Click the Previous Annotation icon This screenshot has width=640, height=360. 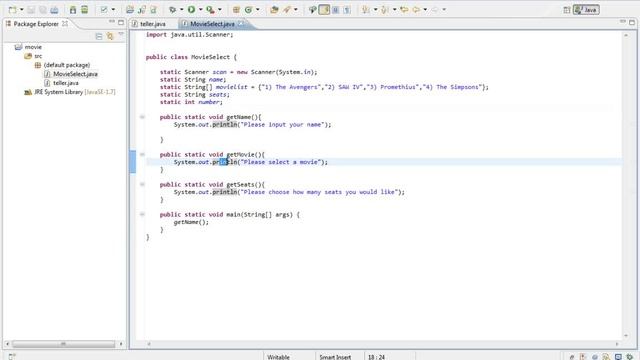pos(384,9)
